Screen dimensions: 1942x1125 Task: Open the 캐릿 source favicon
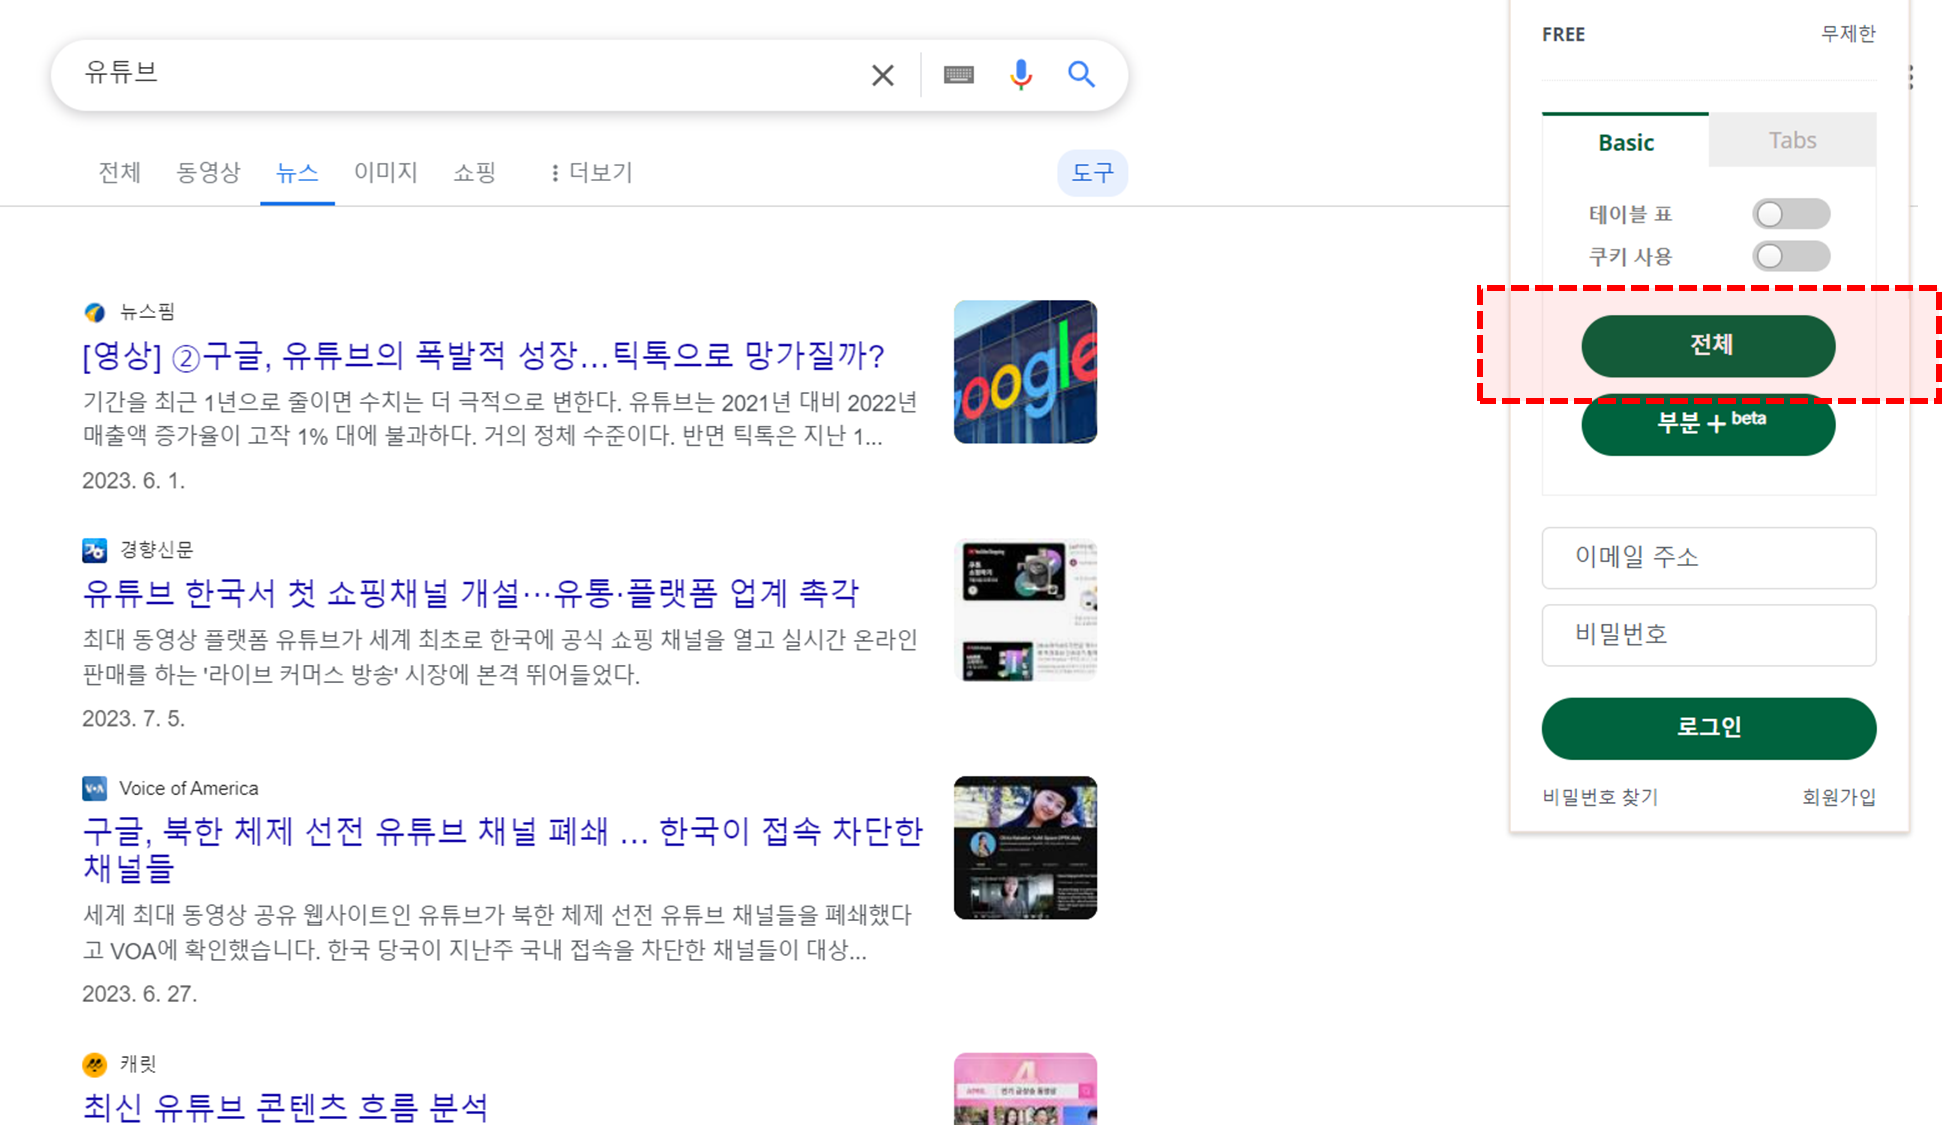[x=94, y=1064]
